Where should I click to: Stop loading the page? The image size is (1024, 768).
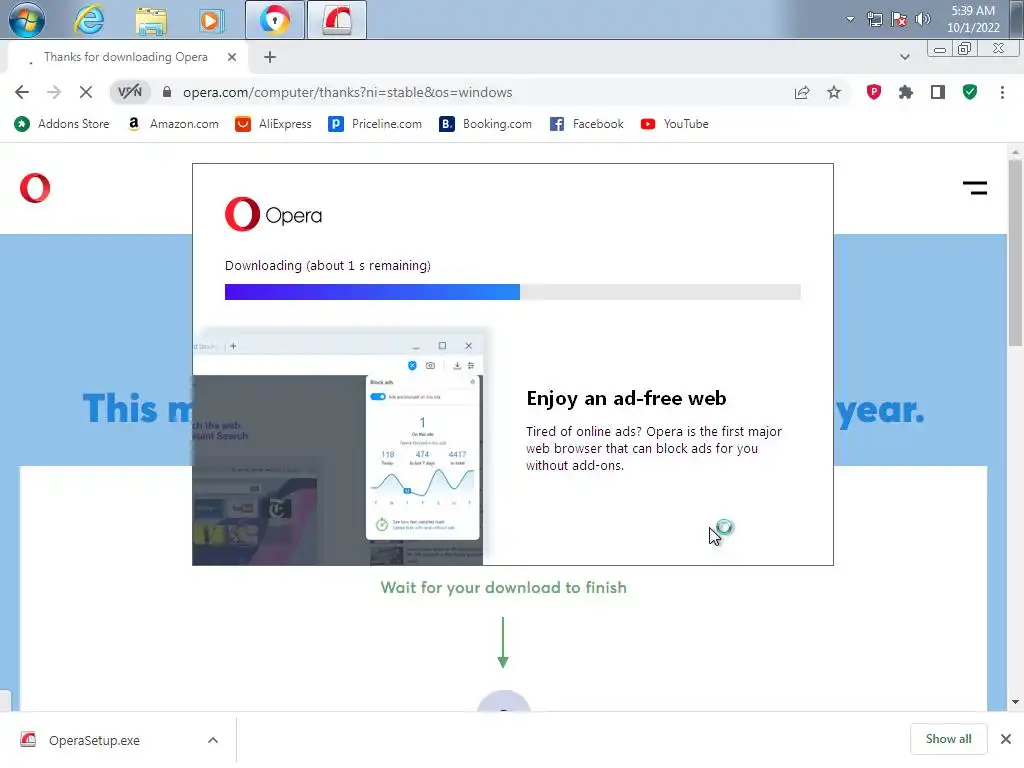tap(86, 92)
